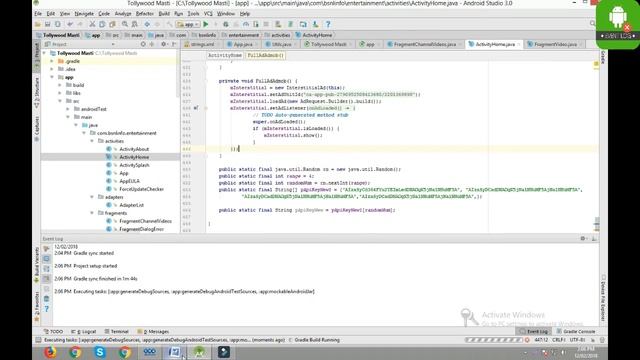
Task: Open Skype from the taskbar
Action: point(100,352)
